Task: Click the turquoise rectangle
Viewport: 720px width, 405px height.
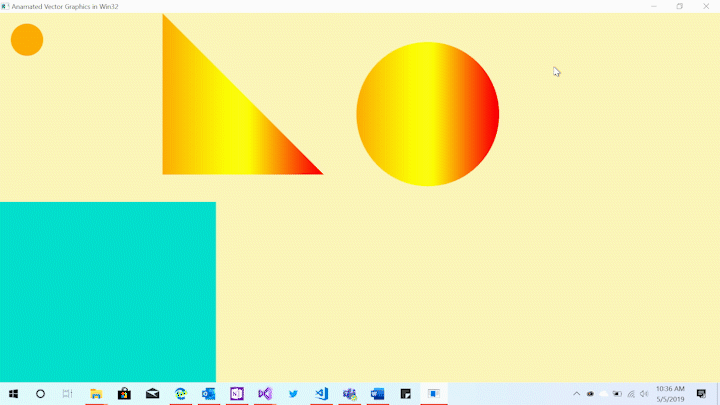Action: [x=108, y=292]
